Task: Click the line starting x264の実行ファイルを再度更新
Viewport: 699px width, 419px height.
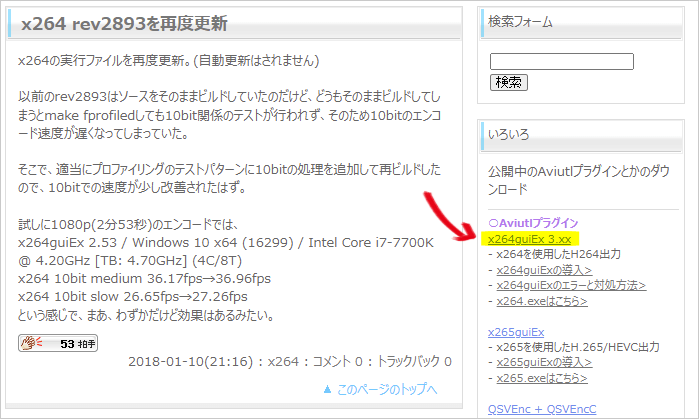Action: tap(169, 61)
